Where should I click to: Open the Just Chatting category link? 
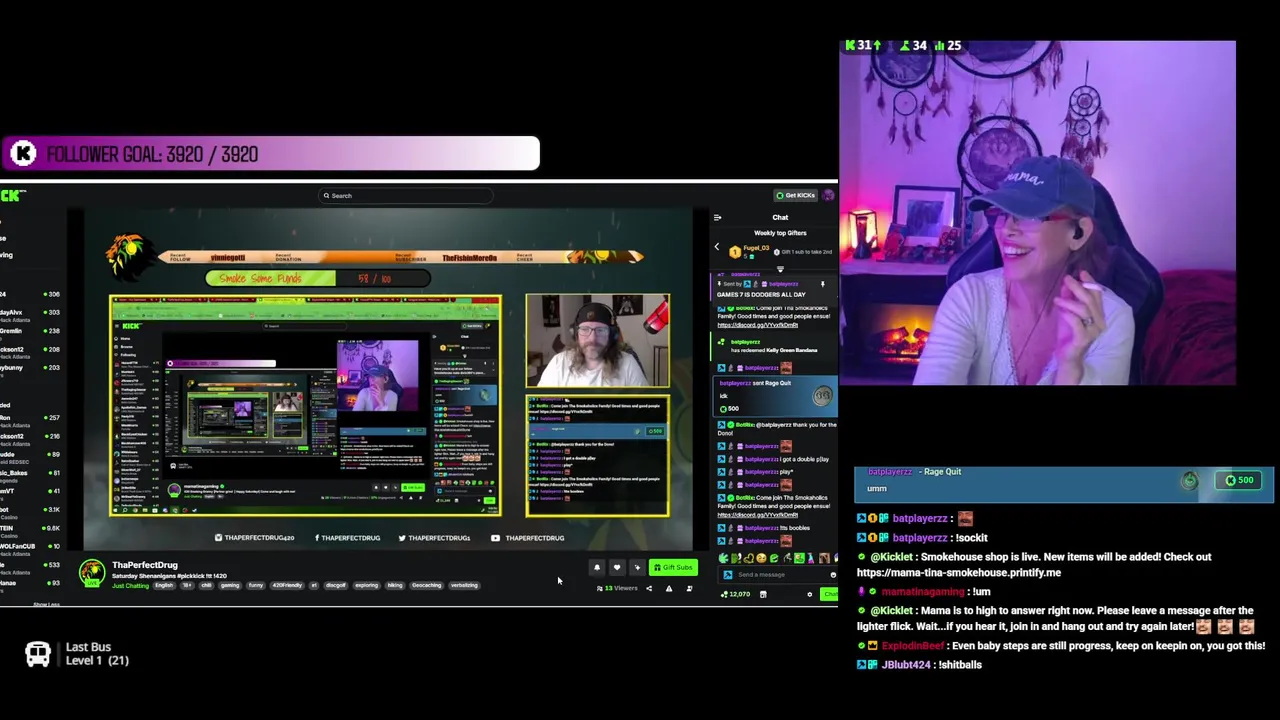(x=130, y=585)
